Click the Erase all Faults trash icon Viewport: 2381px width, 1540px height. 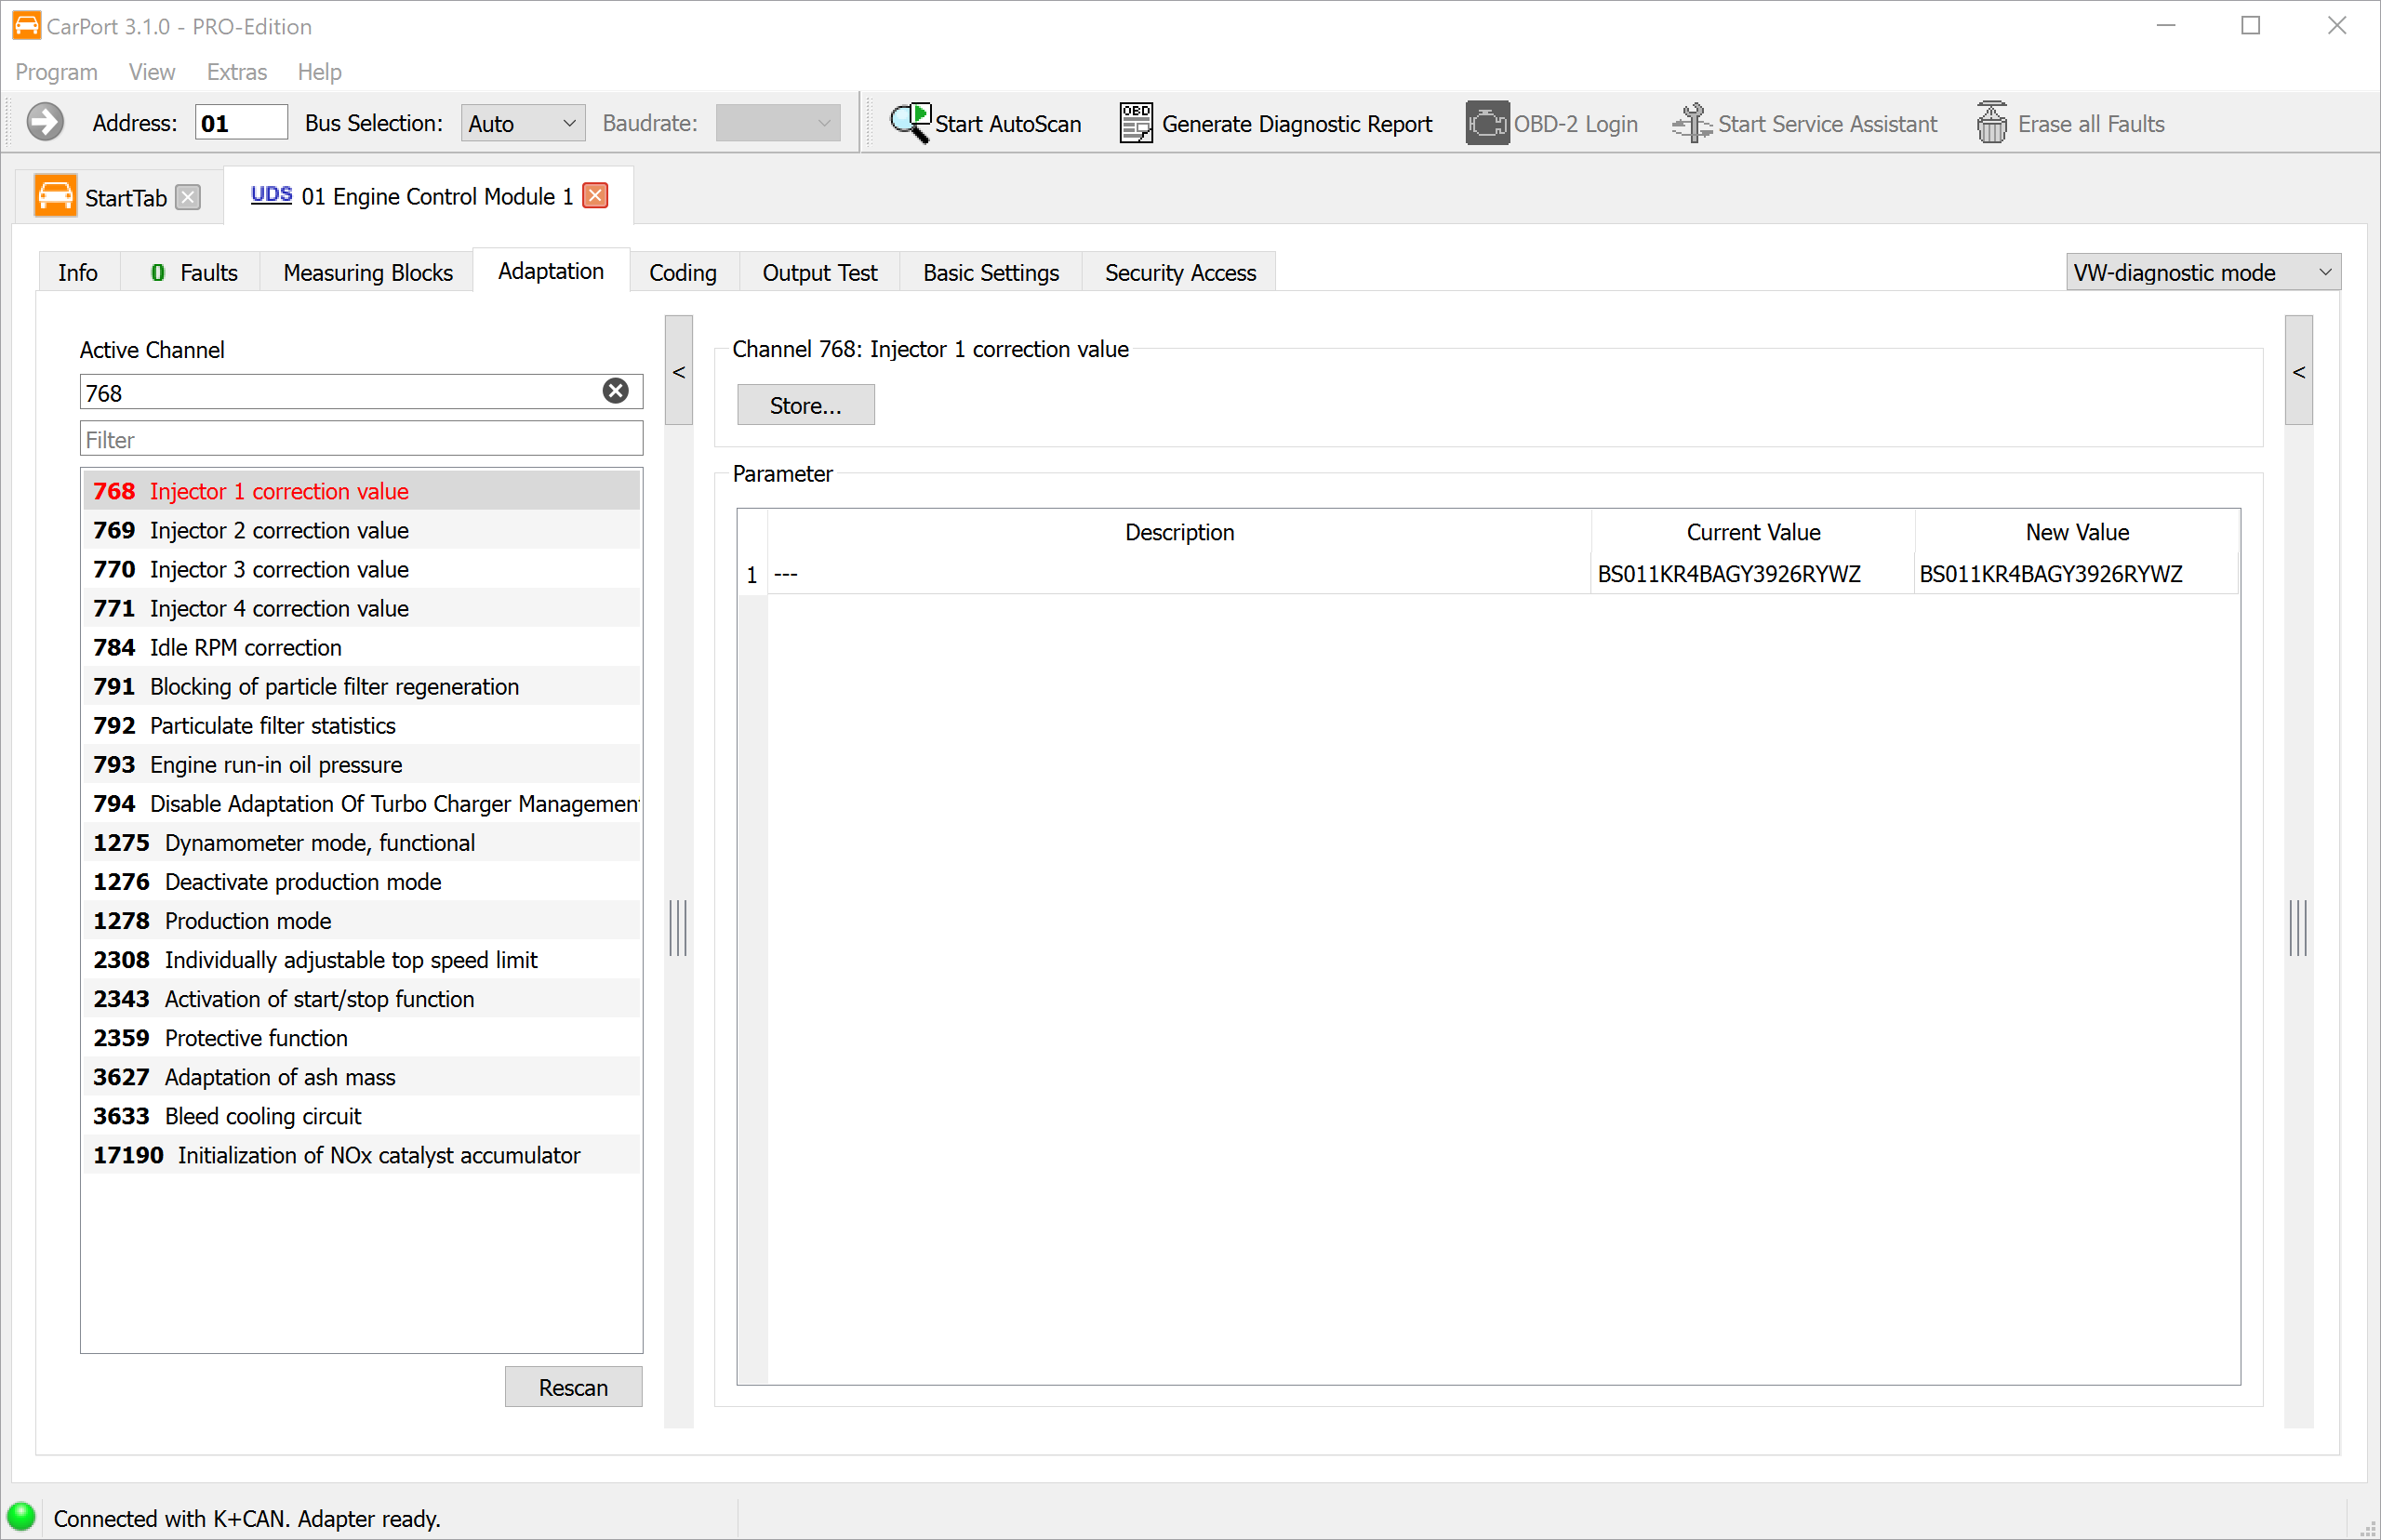pyautogui.click(x=1991, y=123)
